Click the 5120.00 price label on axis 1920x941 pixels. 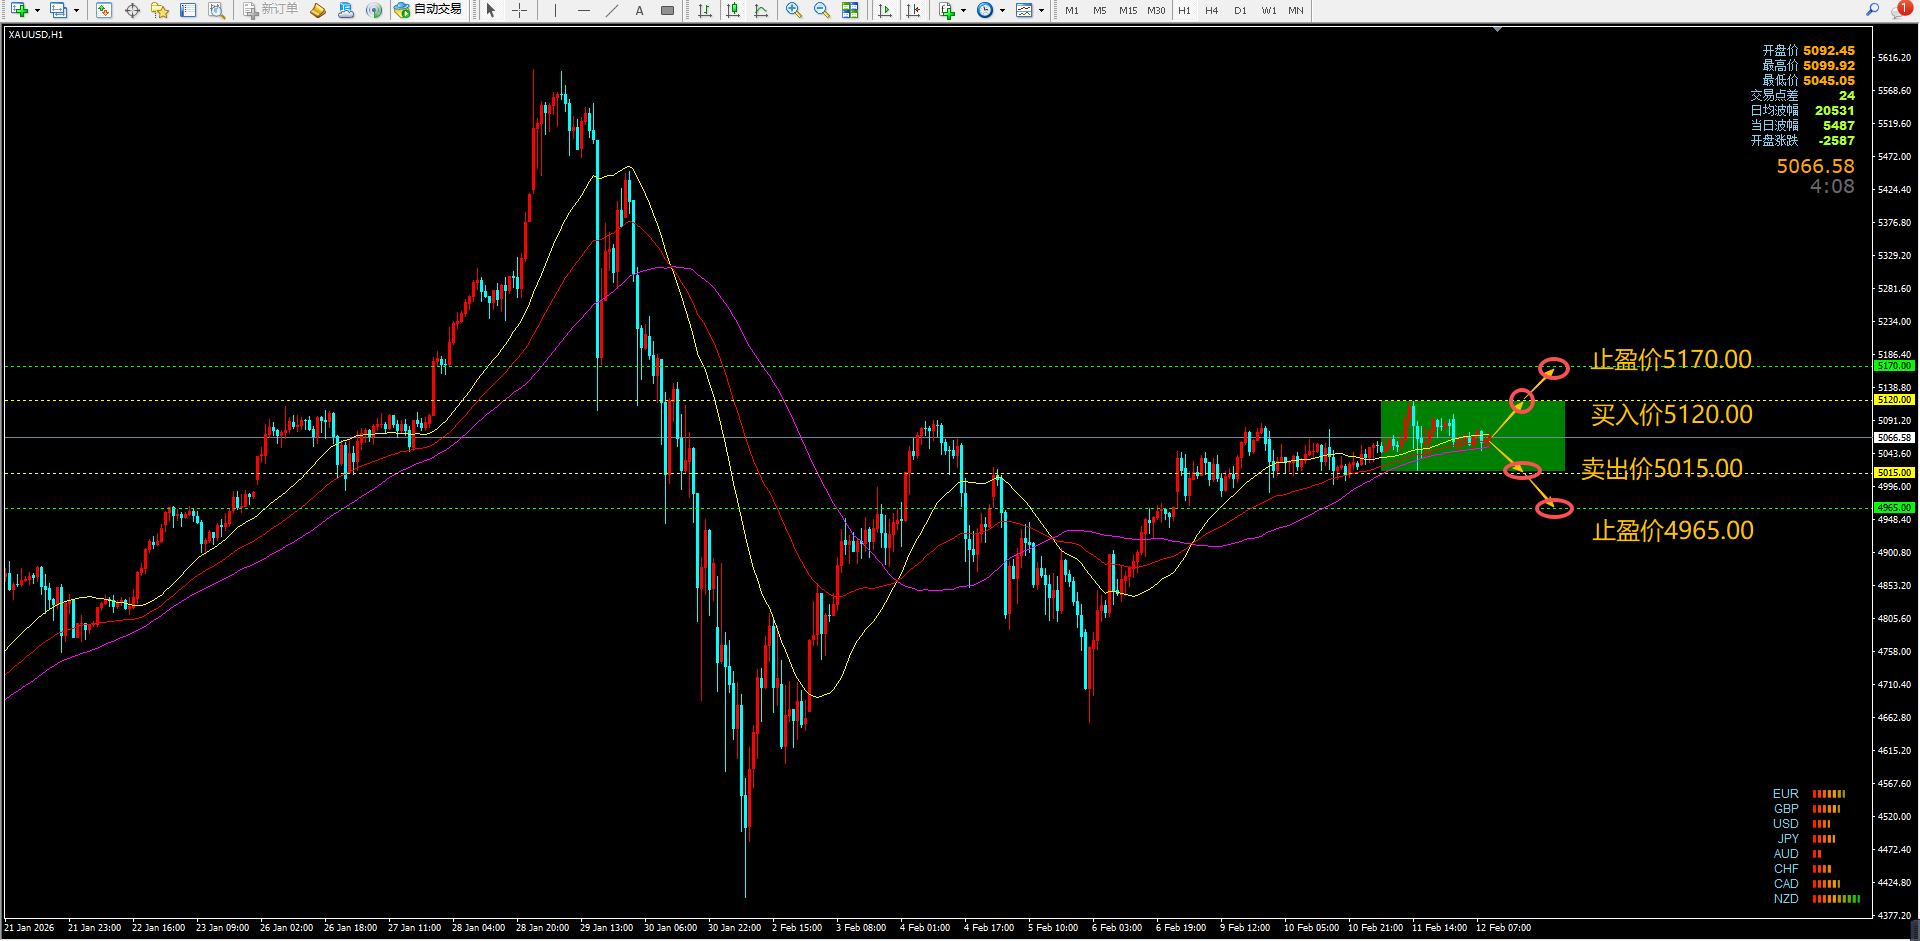tap(1894, 400)
